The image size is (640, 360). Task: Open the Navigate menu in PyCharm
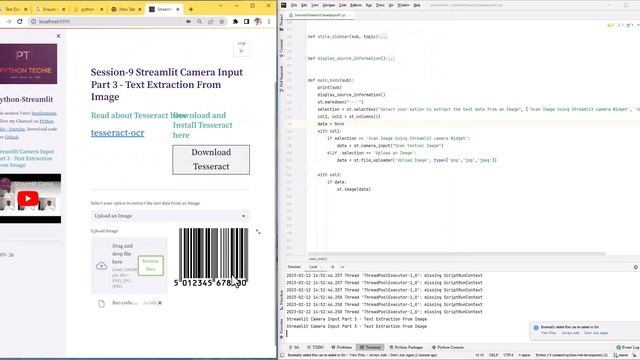tap(329, 5)
